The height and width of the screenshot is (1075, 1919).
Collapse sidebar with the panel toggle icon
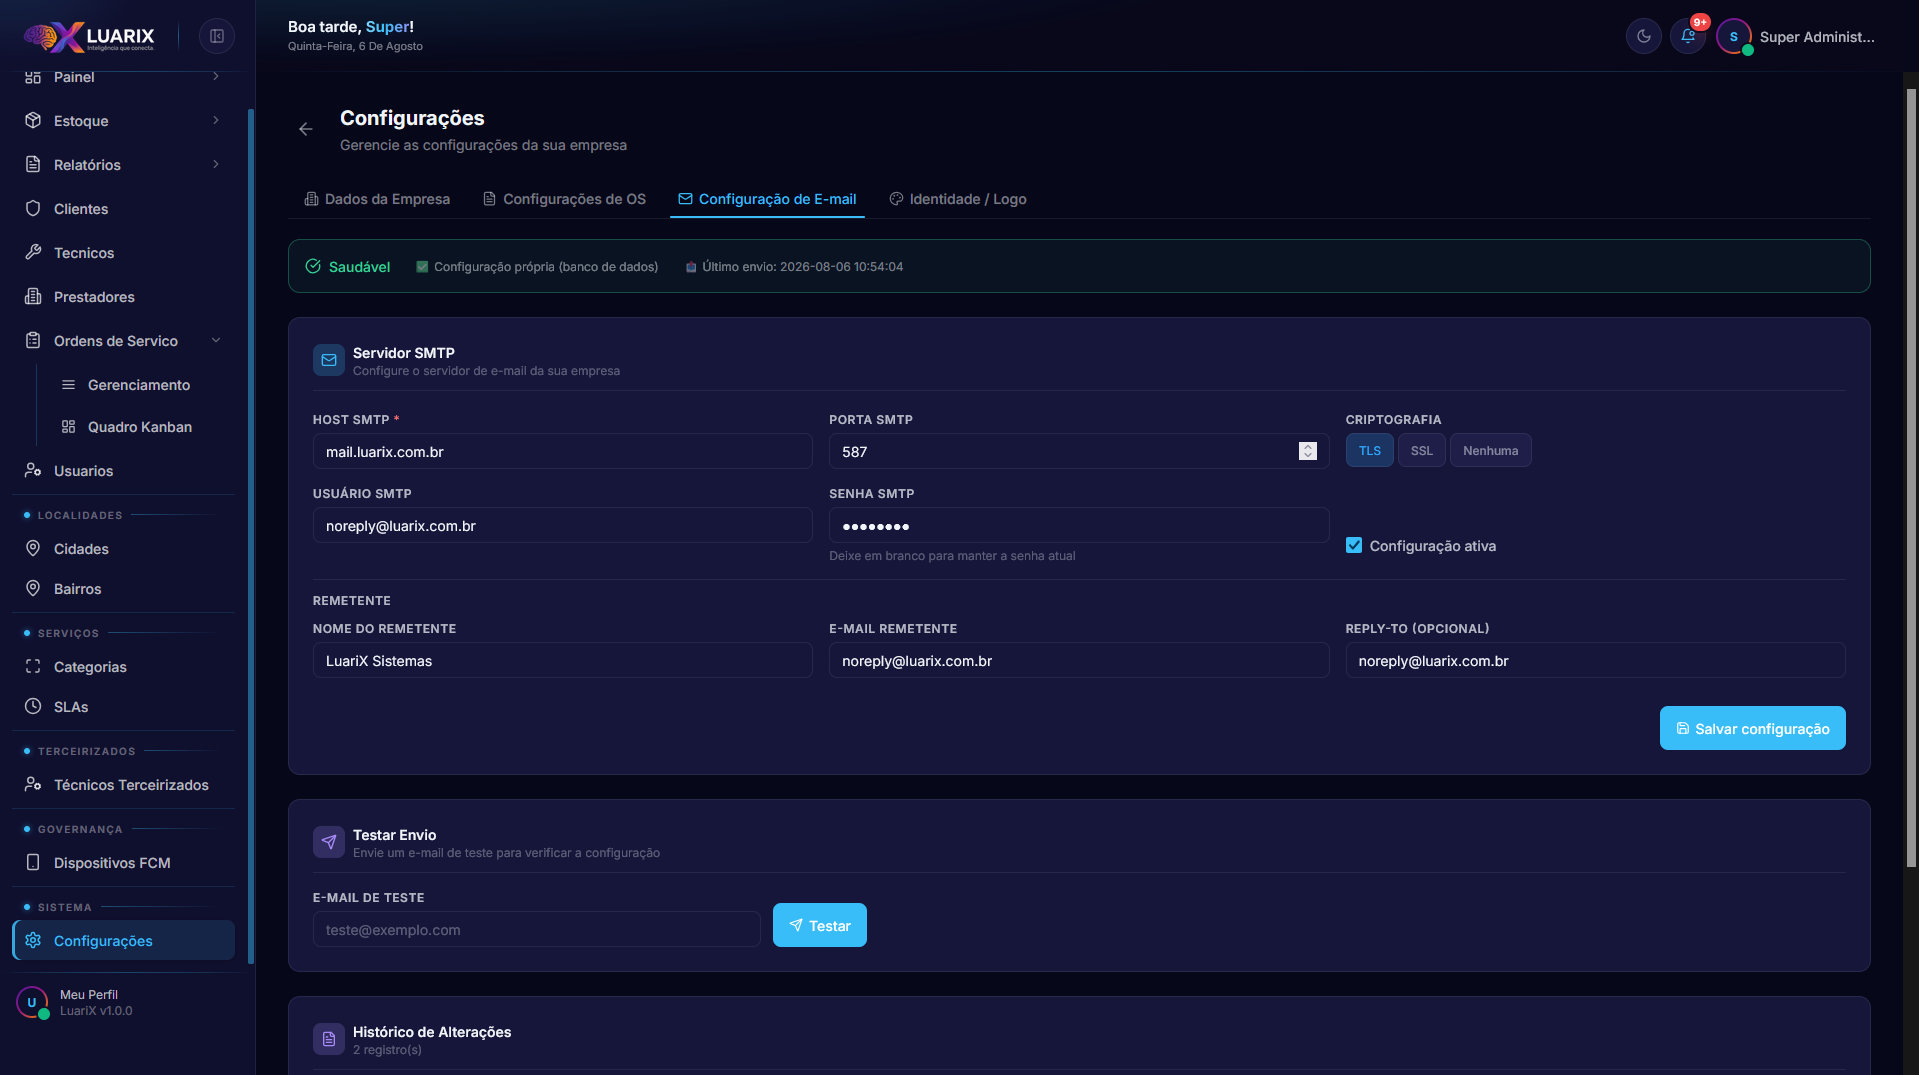[x=217, y=36]
